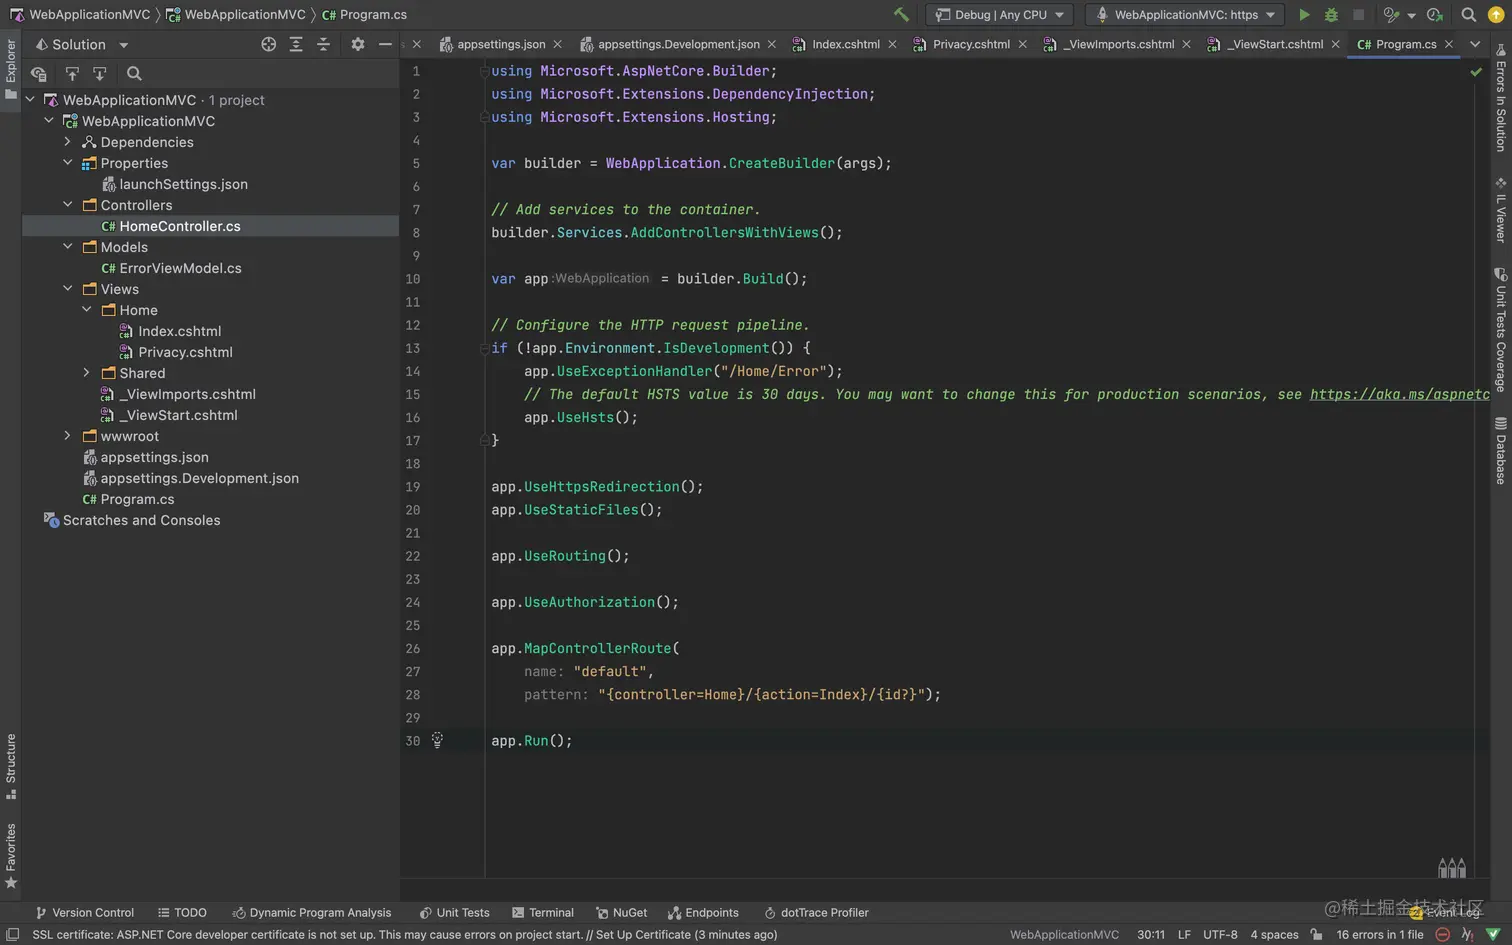Image resolution: width=1512 pixels, height=945 pixels.
Task: Expand all nodes in Solution explorer
Action: 296,44
